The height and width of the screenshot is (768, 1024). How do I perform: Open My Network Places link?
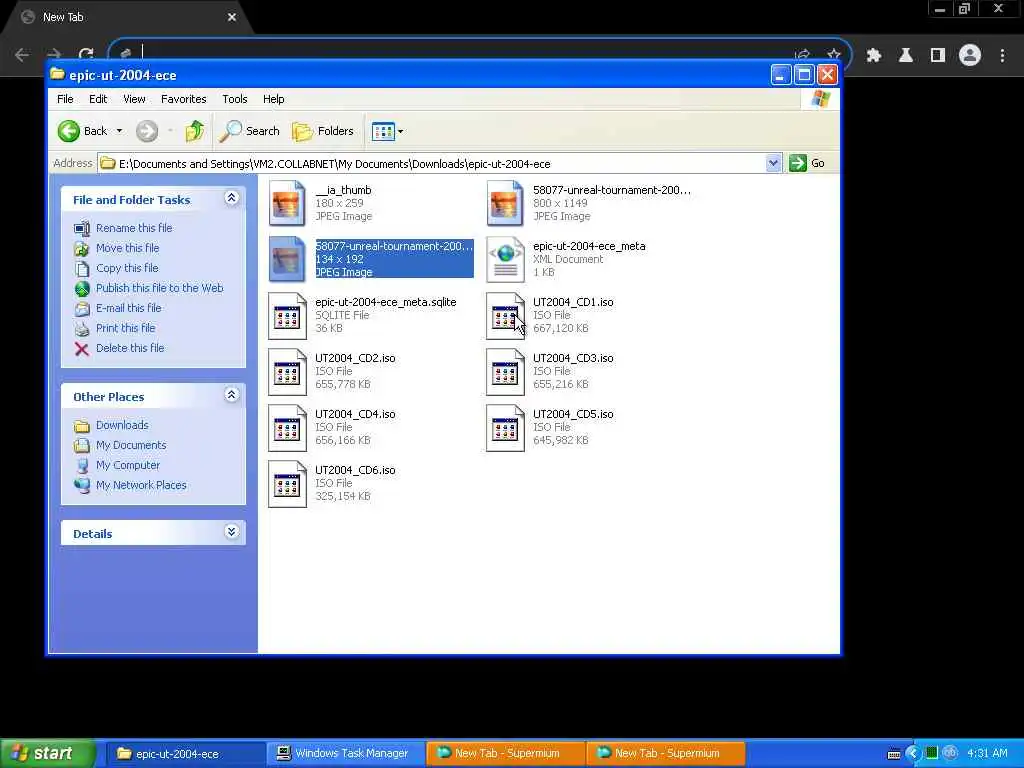(x=141, y=485)
